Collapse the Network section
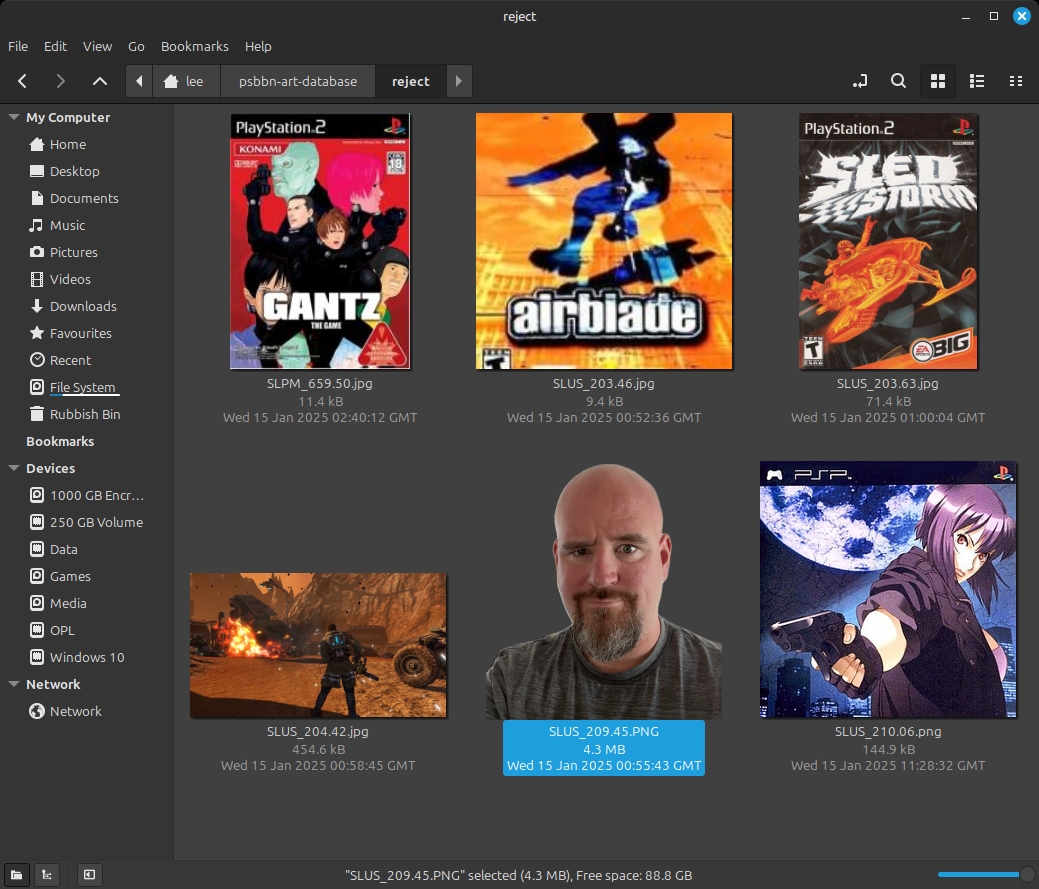The width and height of the screenshot is (1039, 889). (14, 684)
